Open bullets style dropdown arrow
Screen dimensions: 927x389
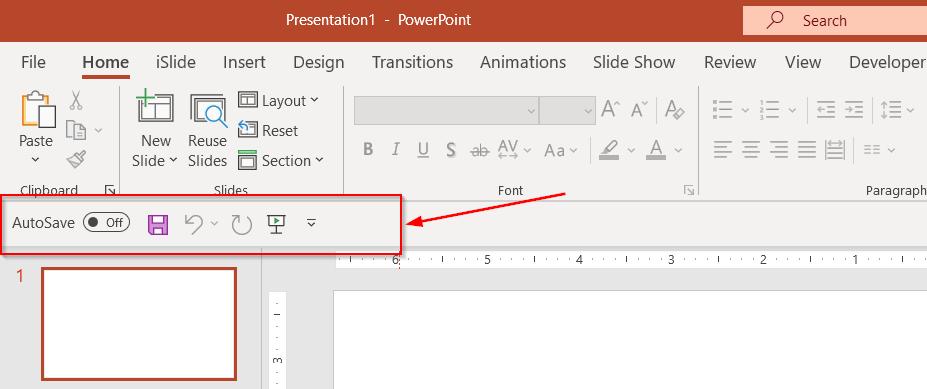pyautogui.click(x=745, y=110)
